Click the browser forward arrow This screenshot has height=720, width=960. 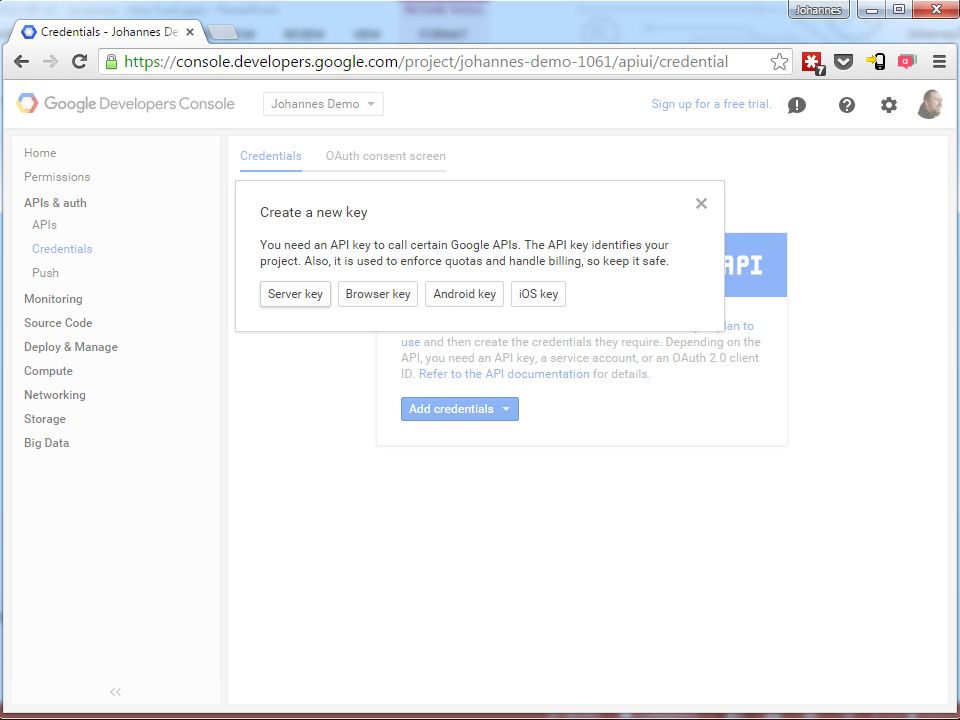(x=51, y=61)
